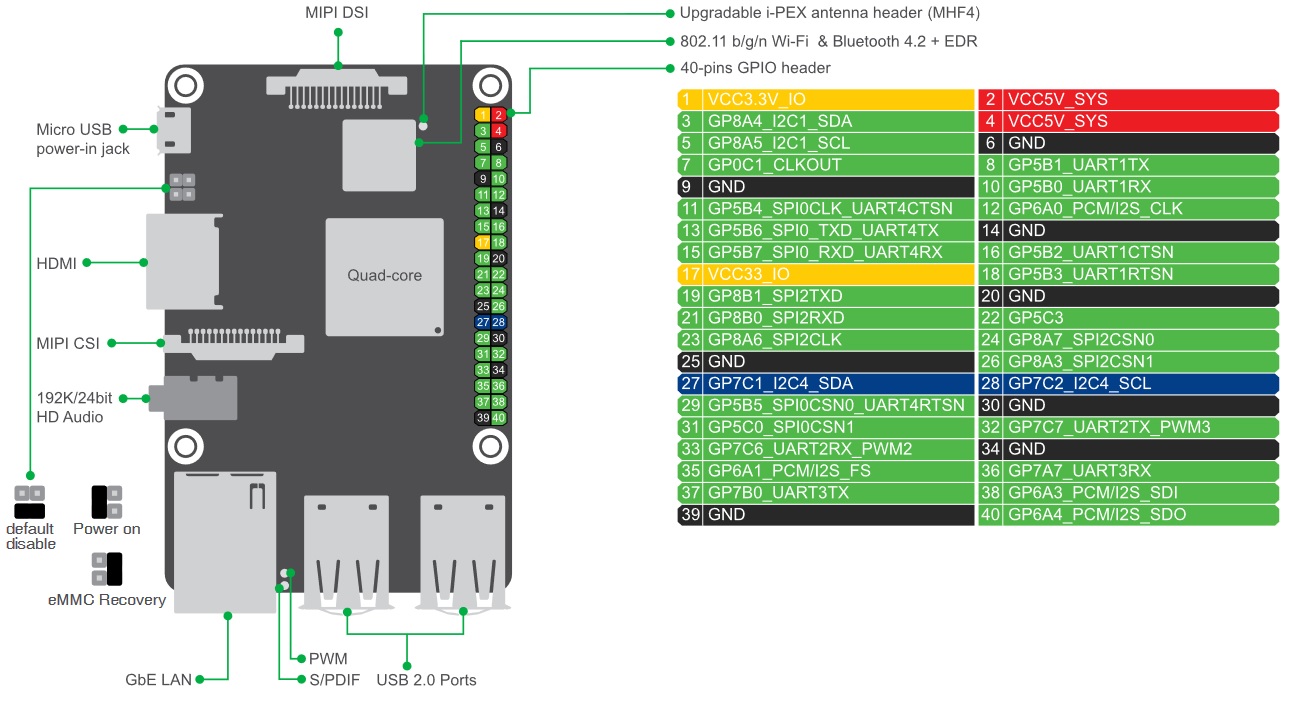Click pin 17 VCC33_IO entry

[826, 274]
